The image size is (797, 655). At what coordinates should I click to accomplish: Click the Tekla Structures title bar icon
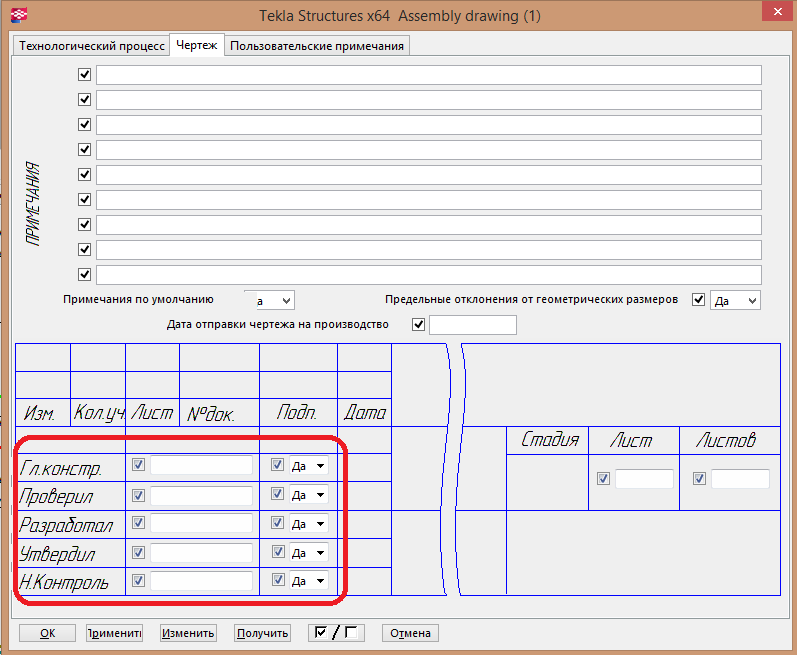pos(16,15)
